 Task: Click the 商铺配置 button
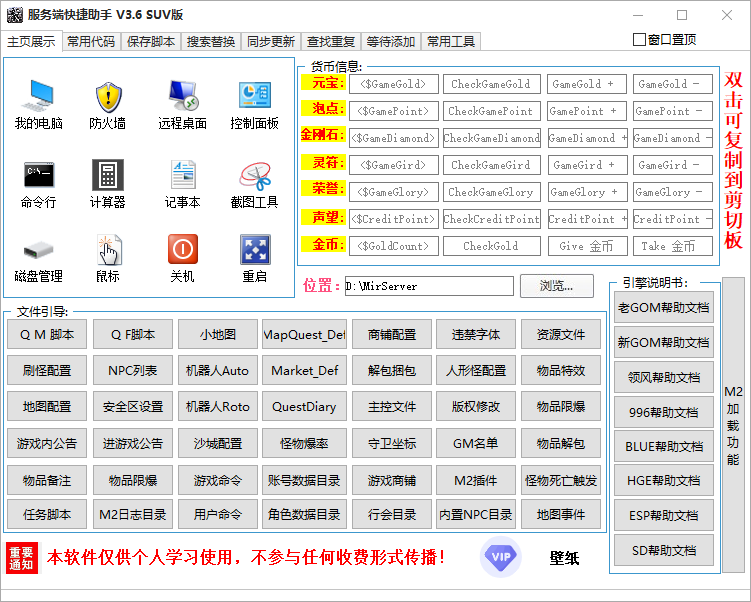pos(392,334)
